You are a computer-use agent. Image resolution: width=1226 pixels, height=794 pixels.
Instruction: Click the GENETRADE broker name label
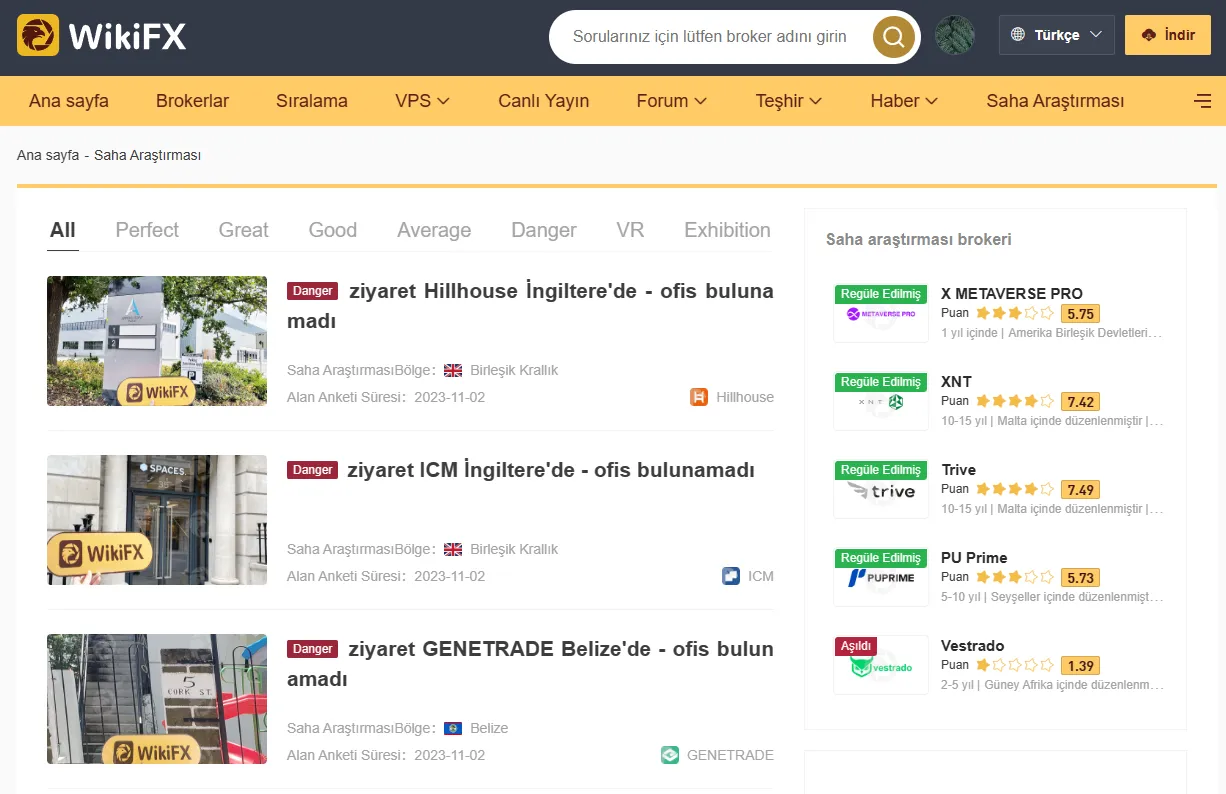tap(730, 755)
